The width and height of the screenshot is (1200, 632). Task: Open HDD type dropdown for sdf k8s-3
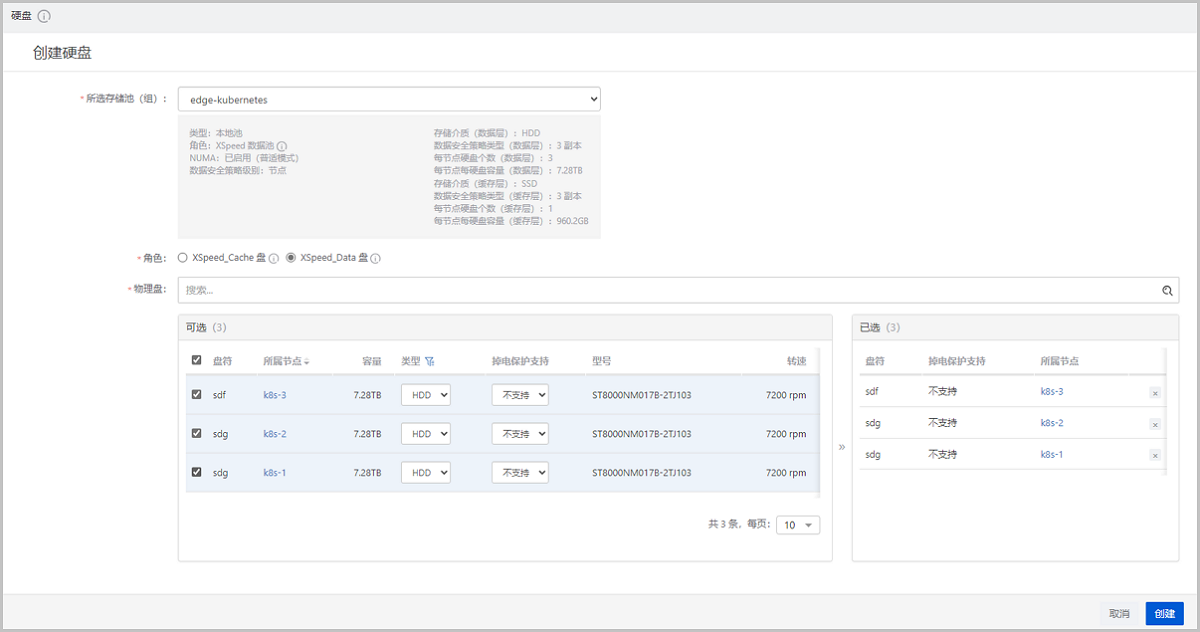pos(426,395)
